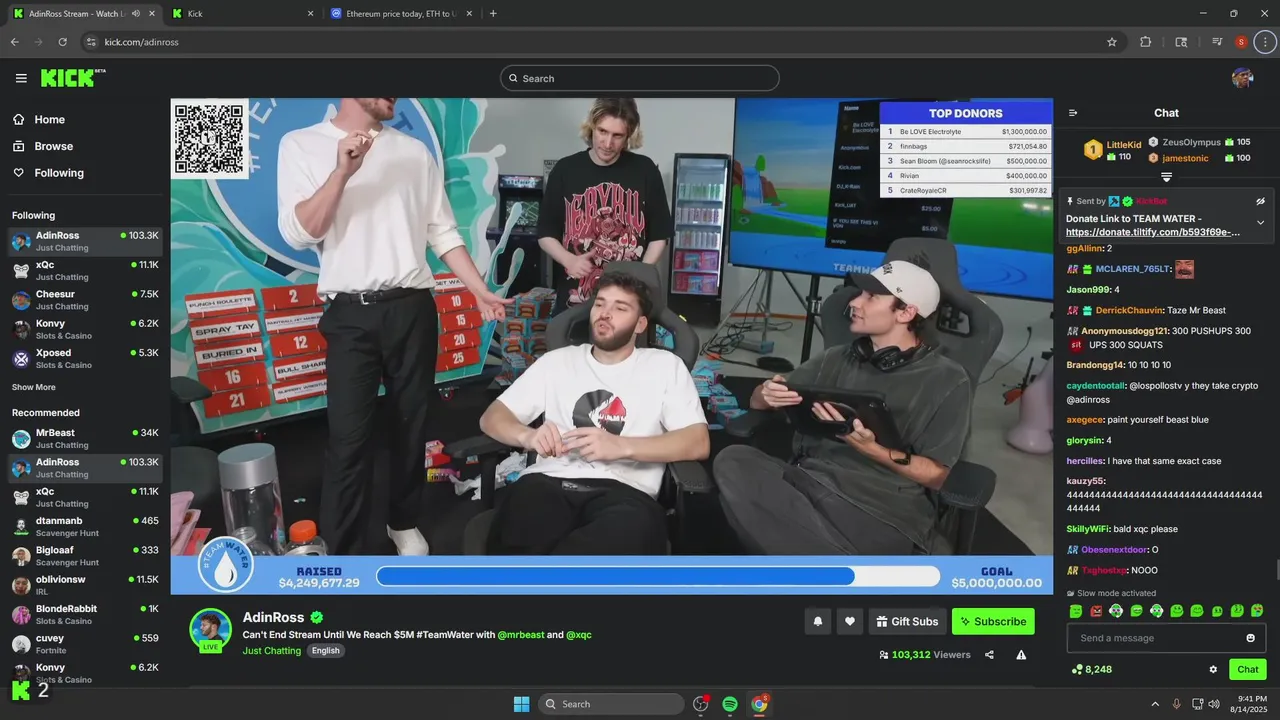
Task: Open Browse in the sidebar
Action: pyautogui.click(x=42, y=146)
